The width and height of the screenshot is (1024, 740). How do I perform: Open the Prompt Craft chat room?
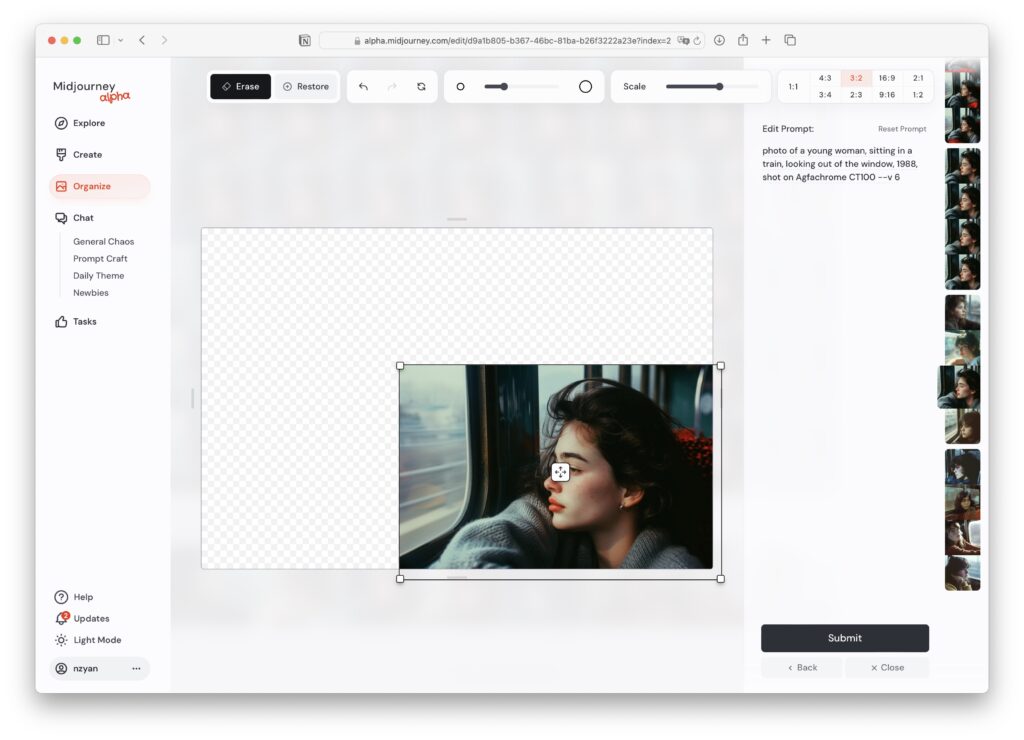point(100,259)
